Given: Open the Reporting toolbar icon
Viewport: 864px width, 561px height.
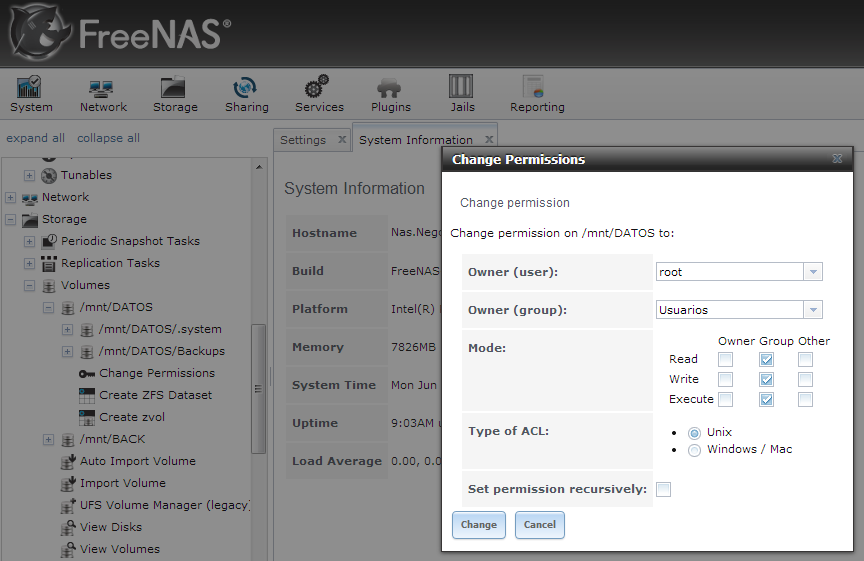Looking at the screenshot, I should (533, 87).
